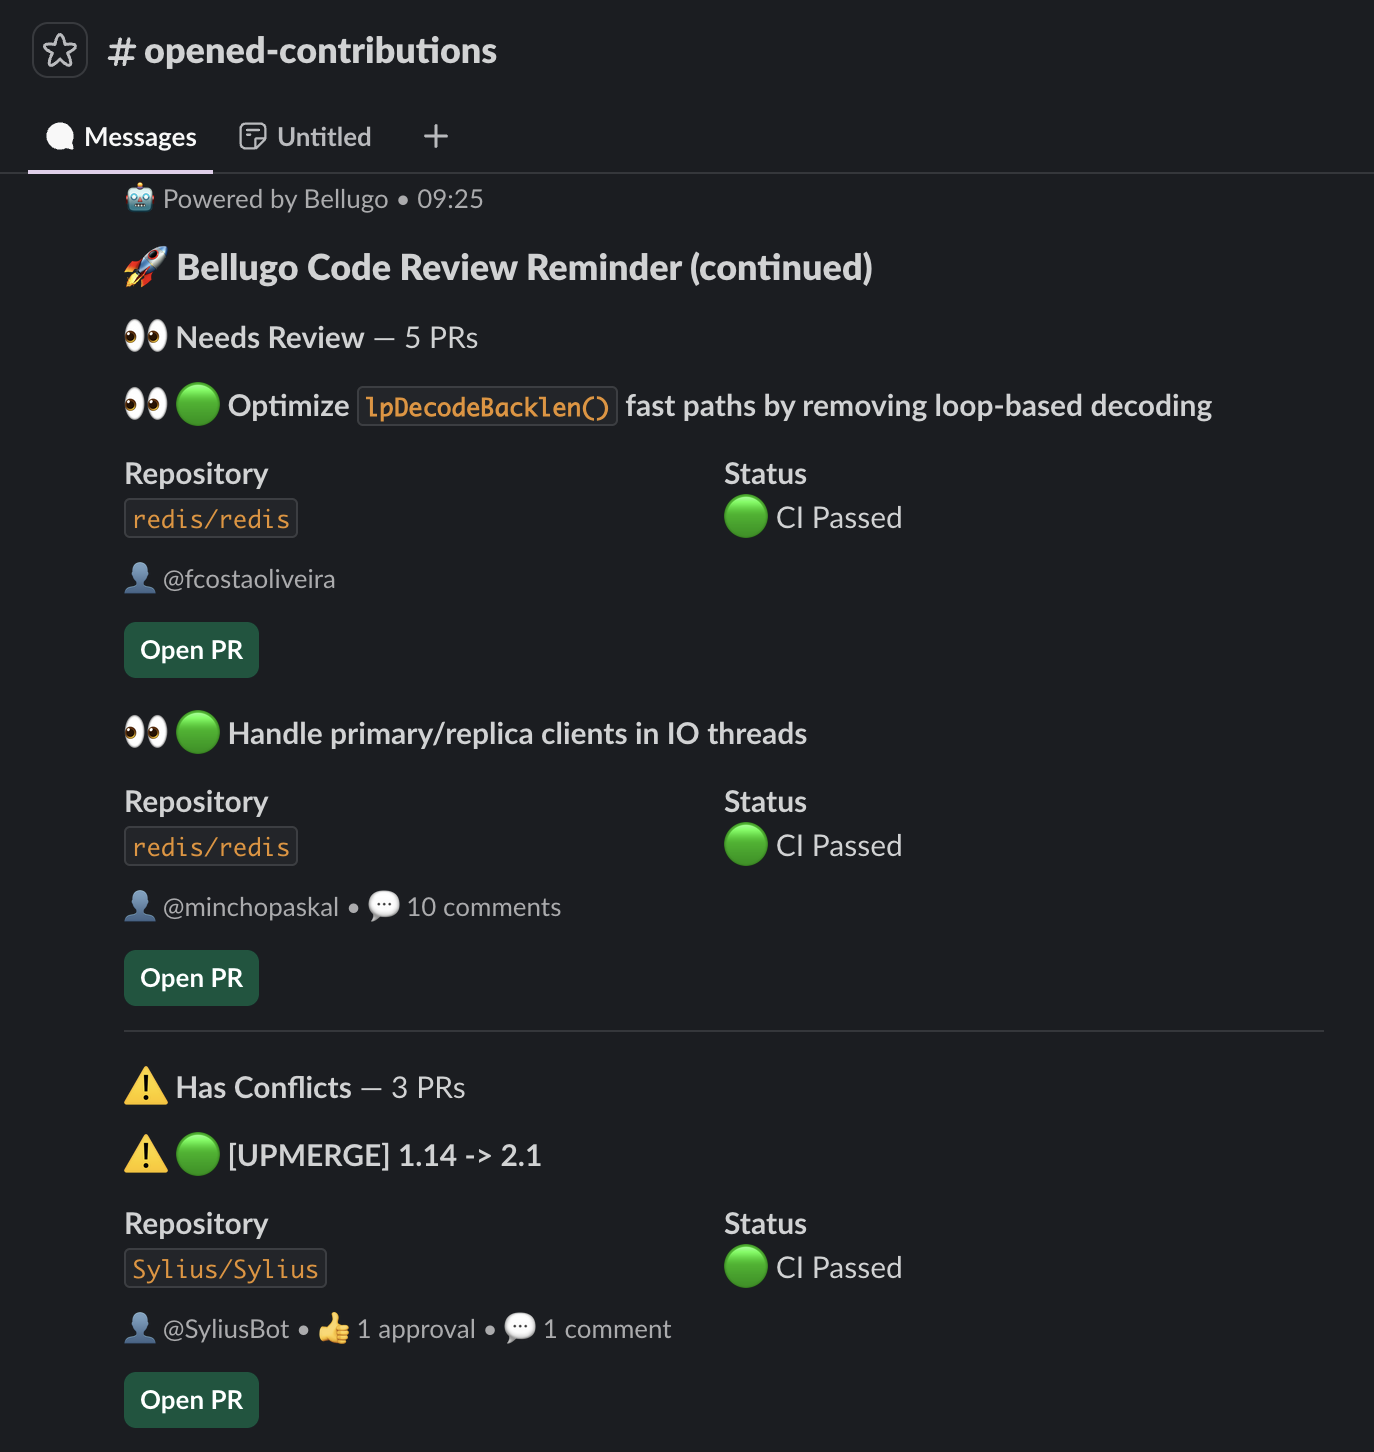Click the lpDecodeBacklen() code snippet

click(x=487, y=406)
